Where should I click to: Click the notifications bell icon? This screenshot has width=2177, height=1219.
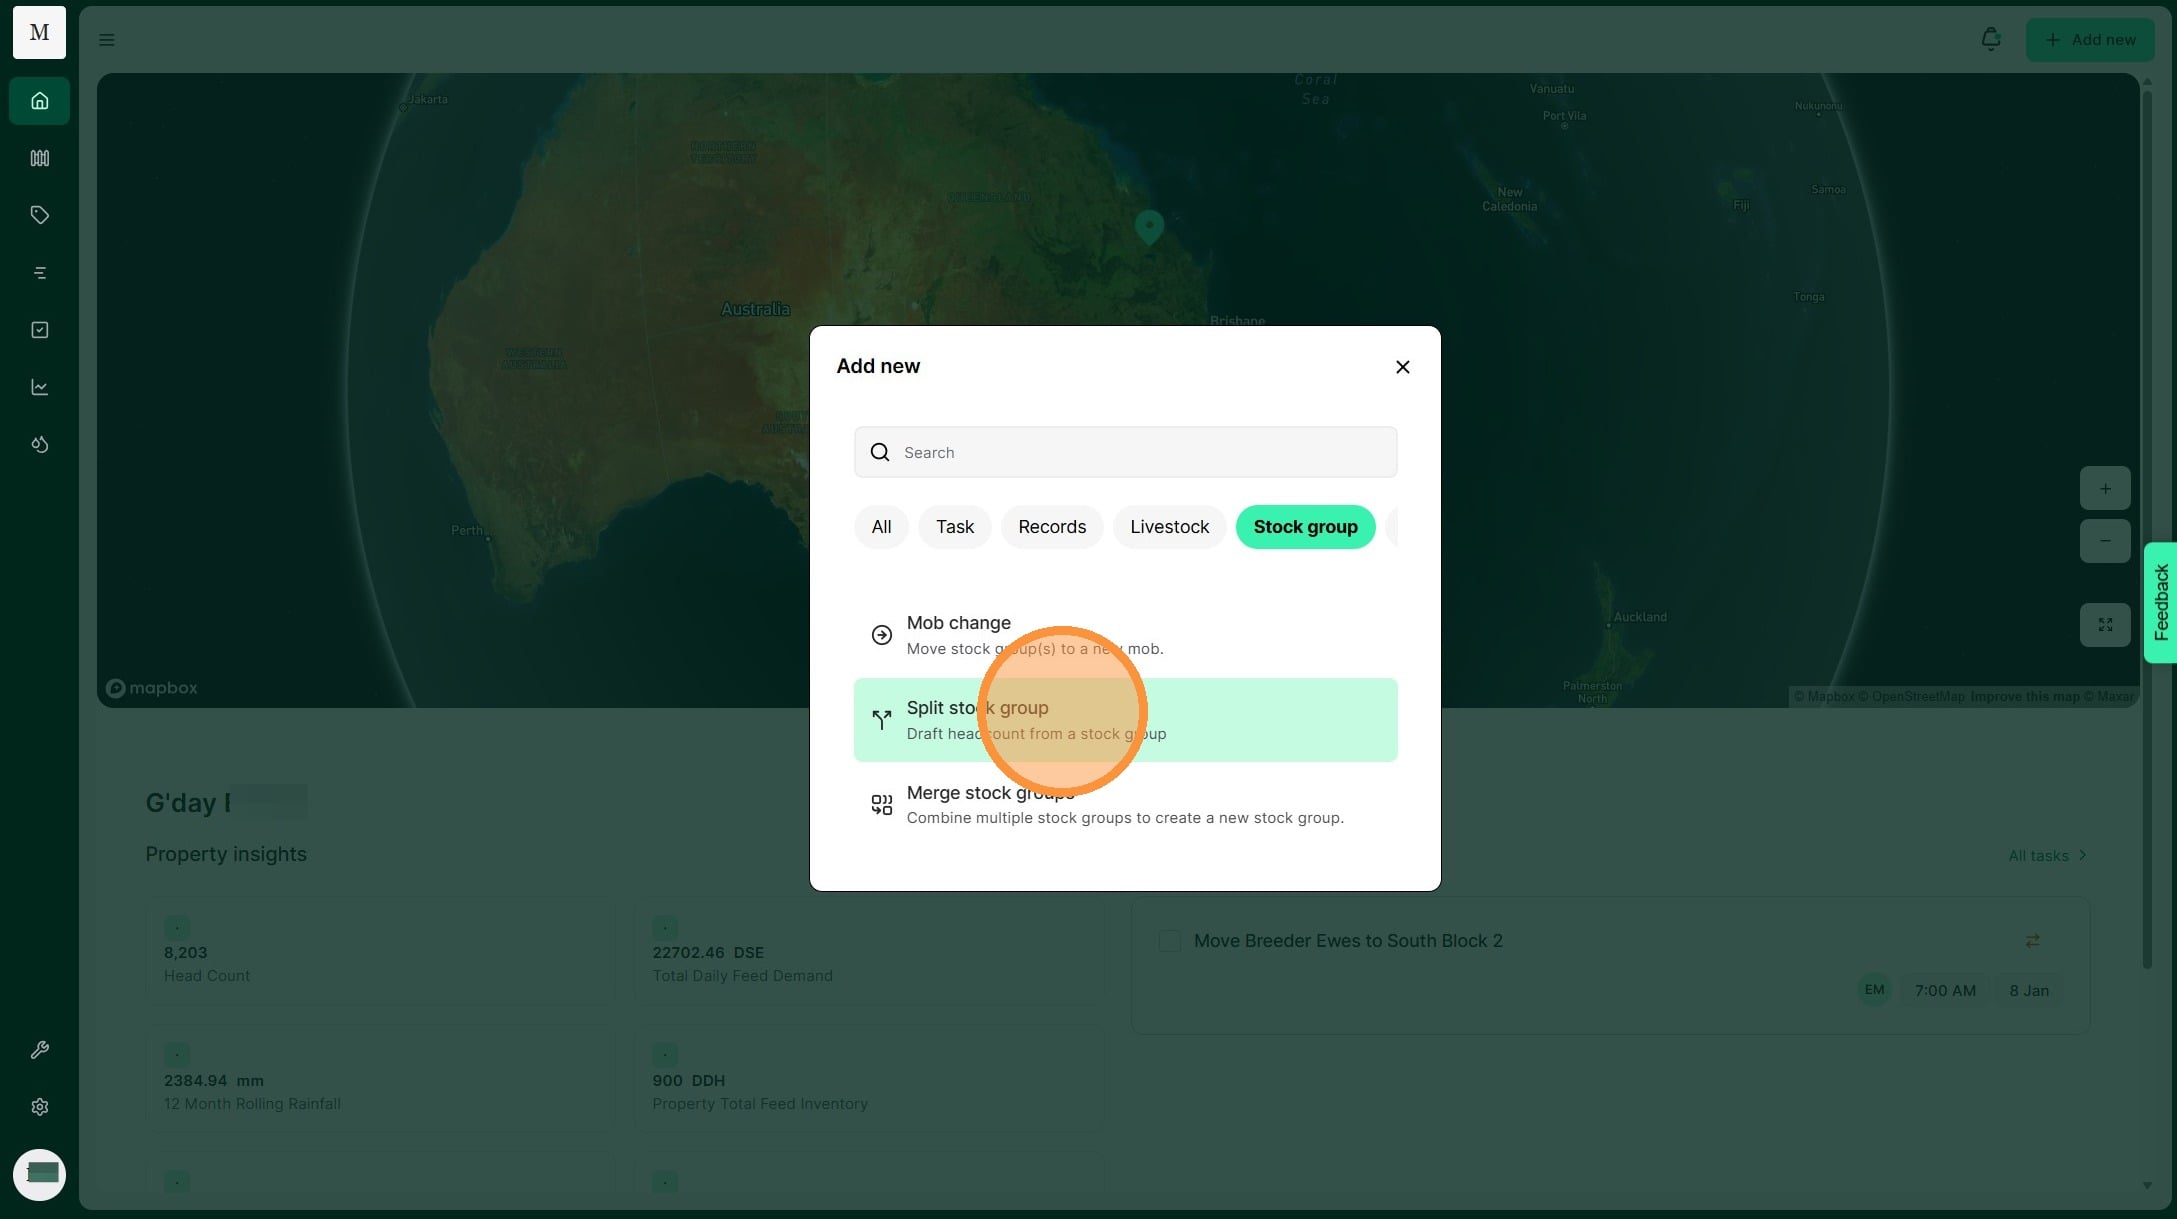click(1990, 39)
